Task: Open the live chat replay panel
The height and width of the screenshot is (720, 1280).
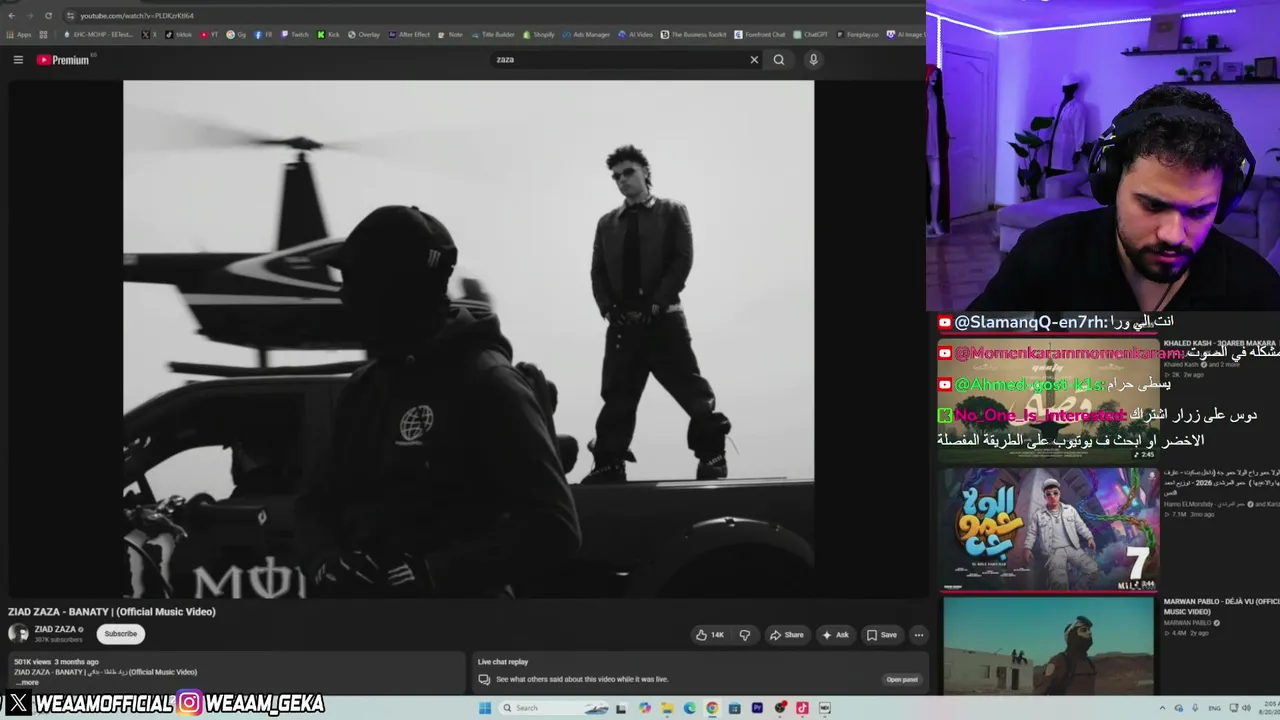Action: (902, 680)
